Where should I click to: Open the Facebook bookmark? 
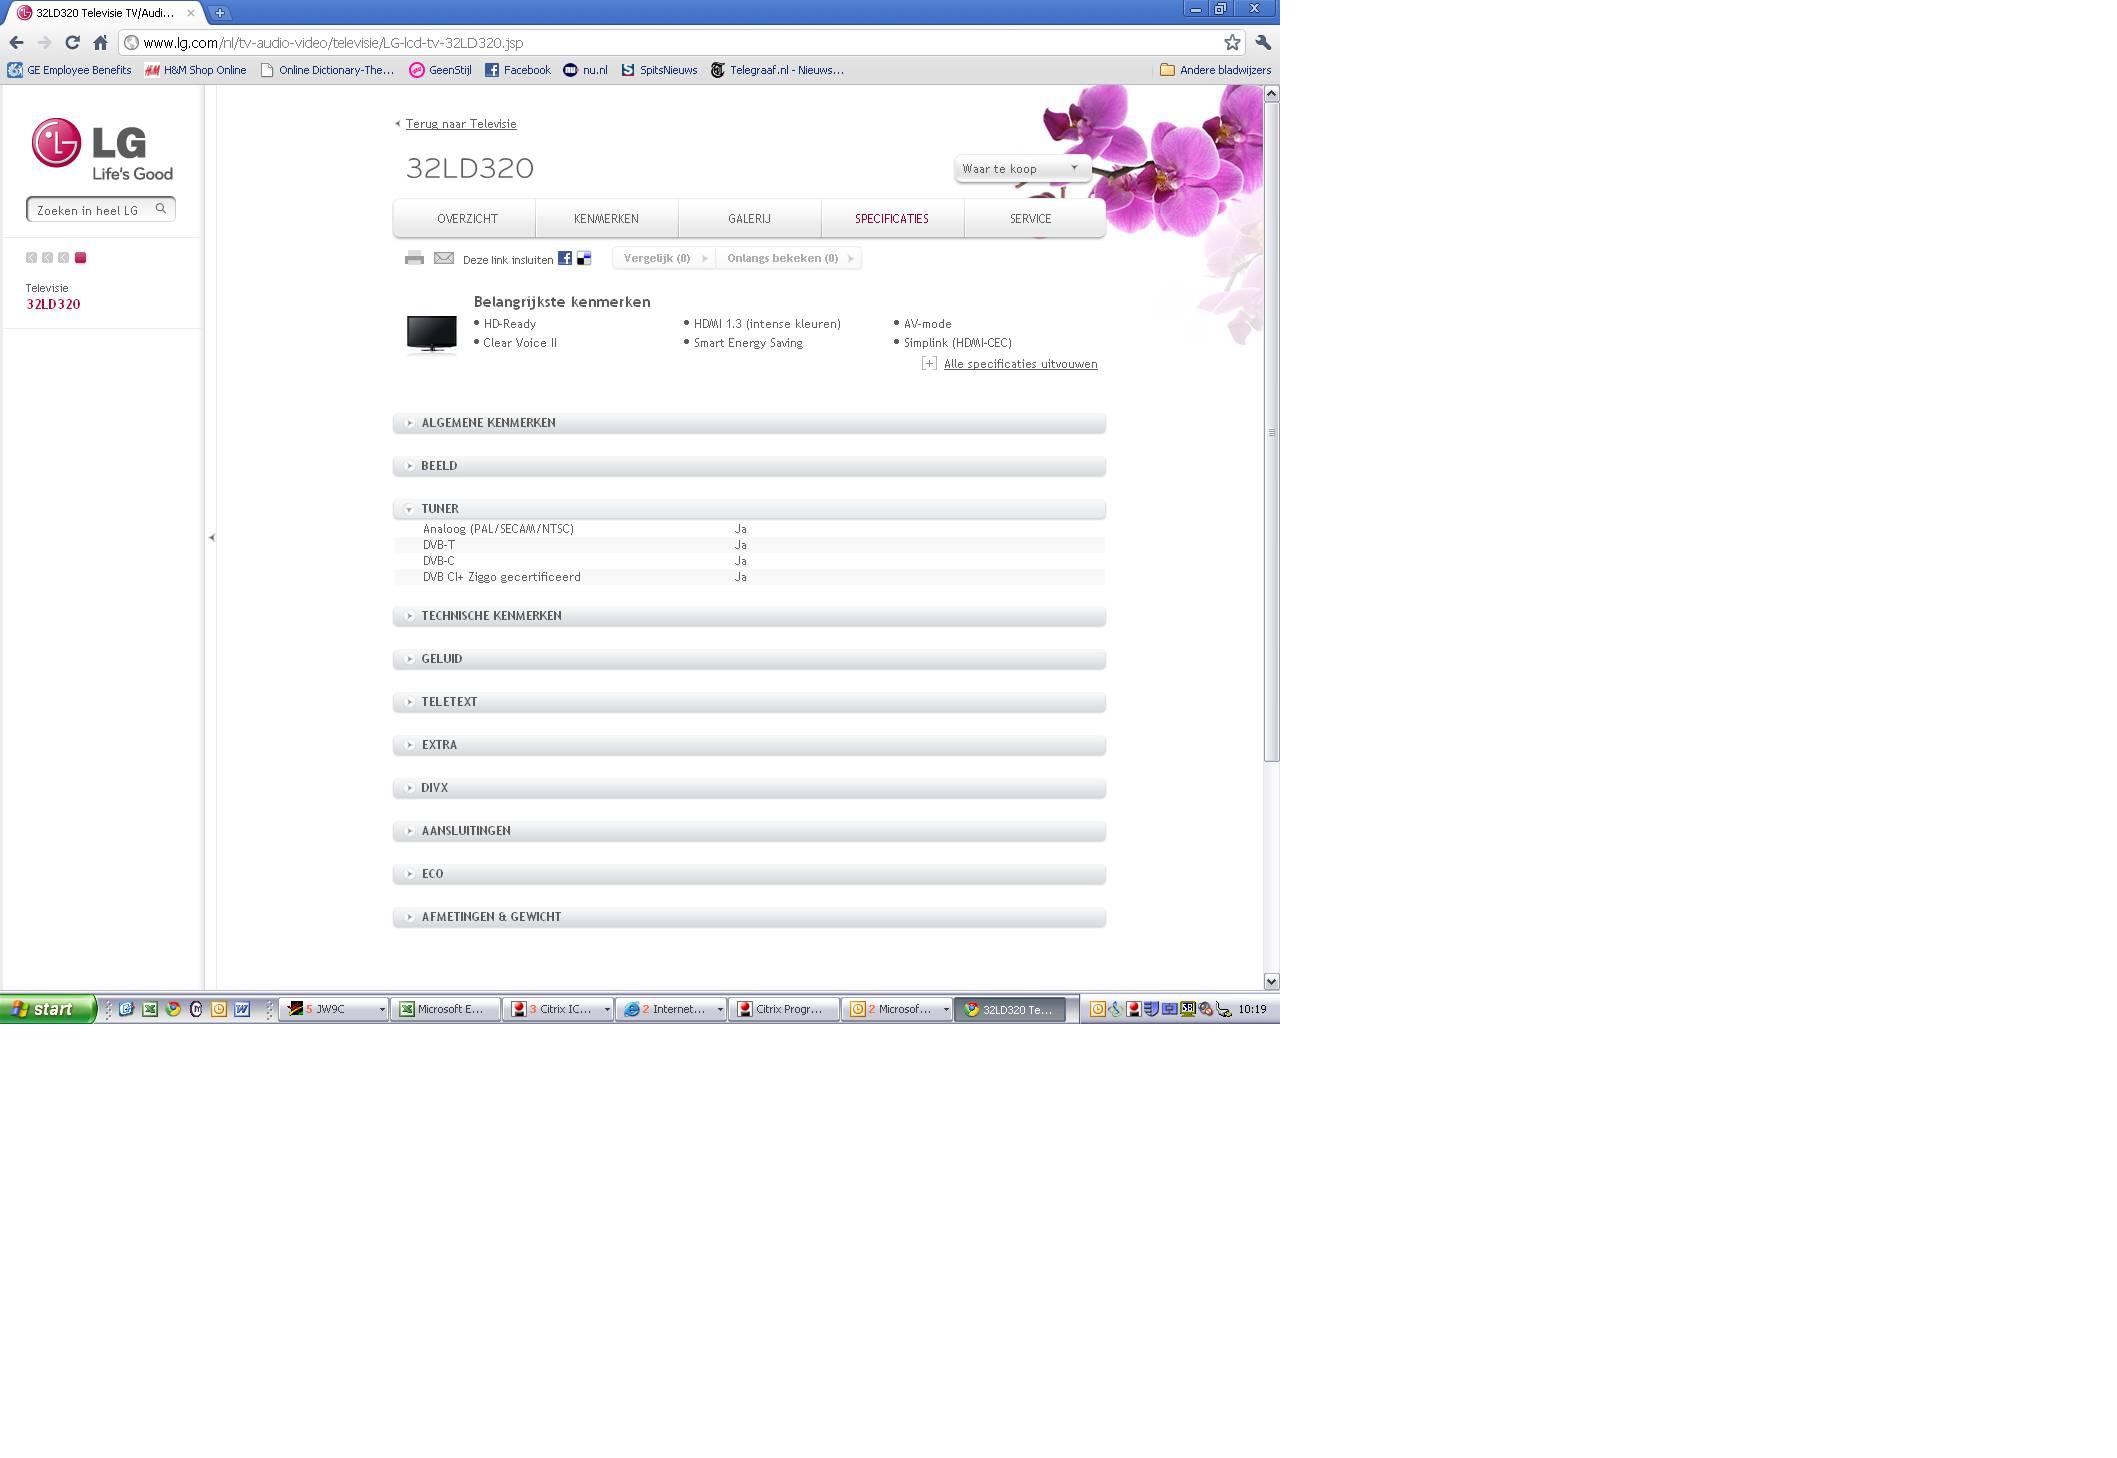517,70
